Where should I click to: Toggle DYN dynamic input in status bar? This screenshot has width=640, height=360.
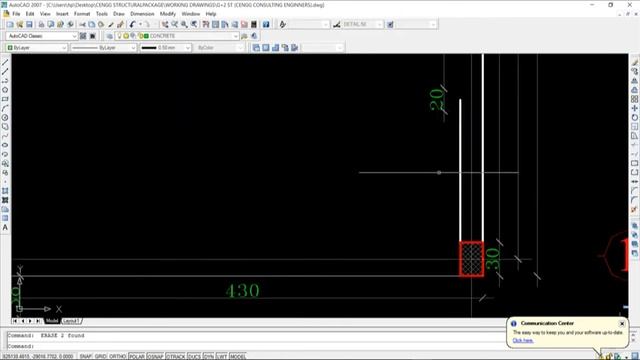tap(209, 356)
